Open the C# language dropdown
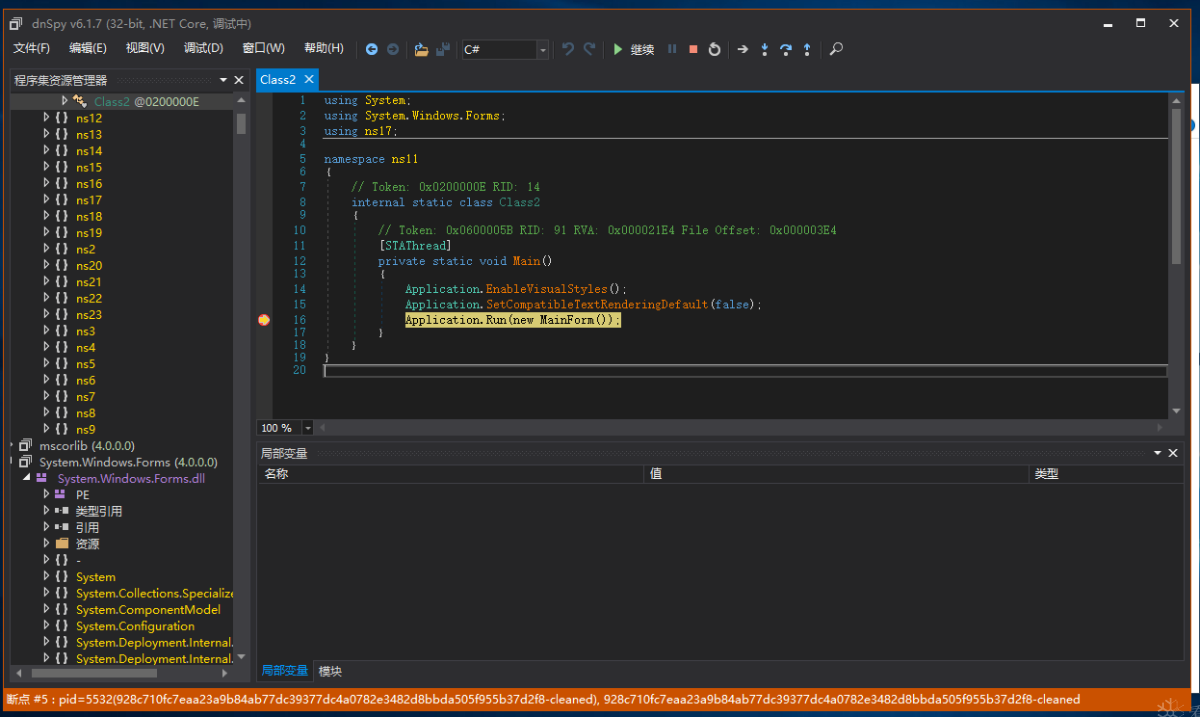Viewport: 1200px width, 717px height. pos(543,49)
